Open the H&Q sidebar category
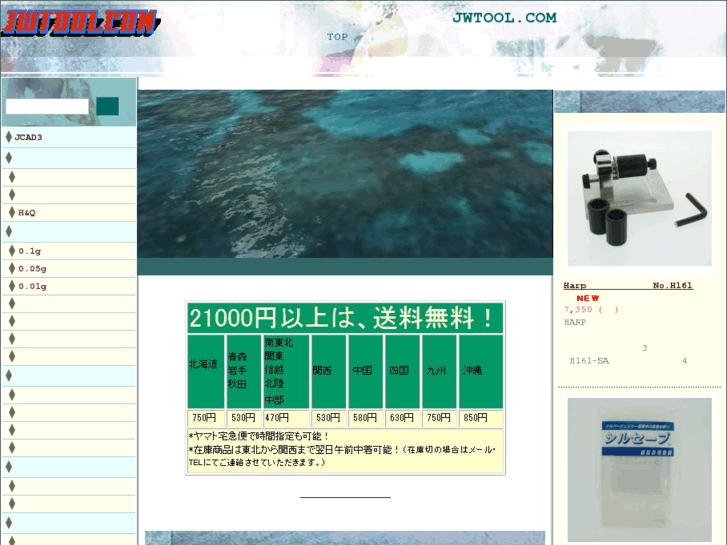Screen dimensions: 727x545 point(27,213)
